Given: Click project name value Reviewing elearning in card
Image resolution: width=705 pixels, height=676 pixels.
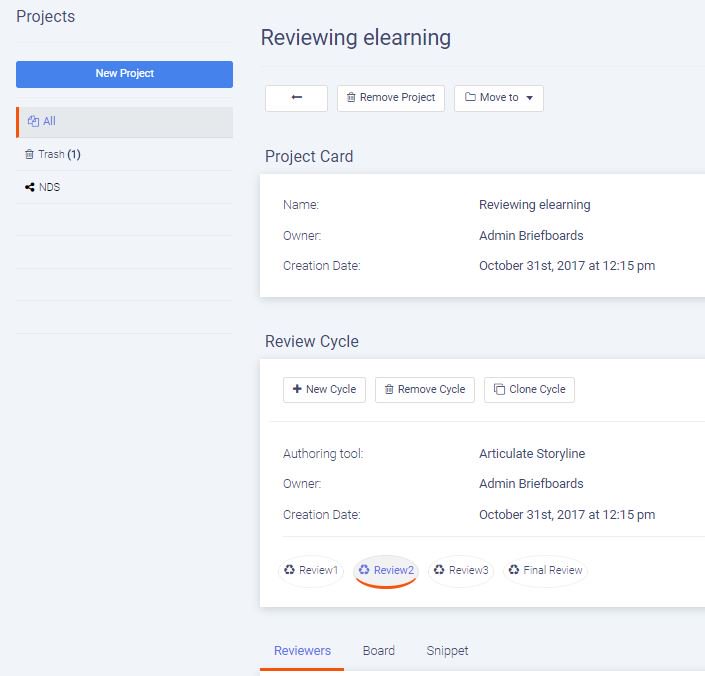Looking at the screenshot, I should pos(535,205).
